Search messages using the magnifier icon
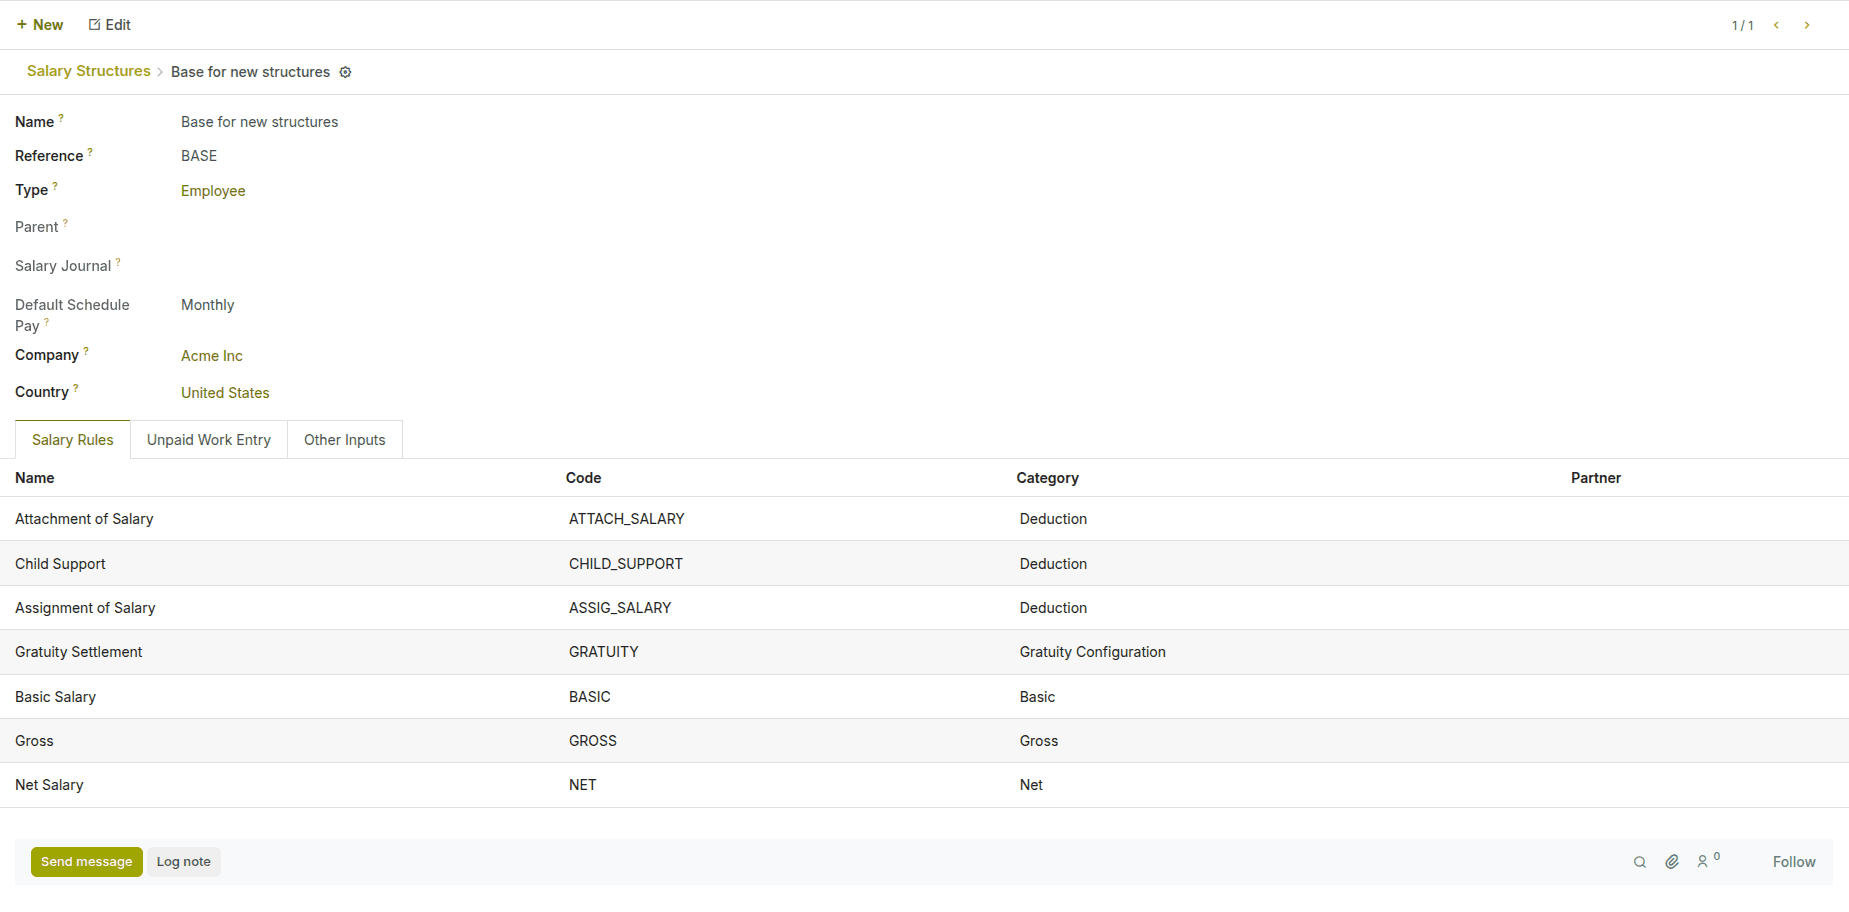The height and width of the screenshot is (912, 1849). coord(1640,861)
